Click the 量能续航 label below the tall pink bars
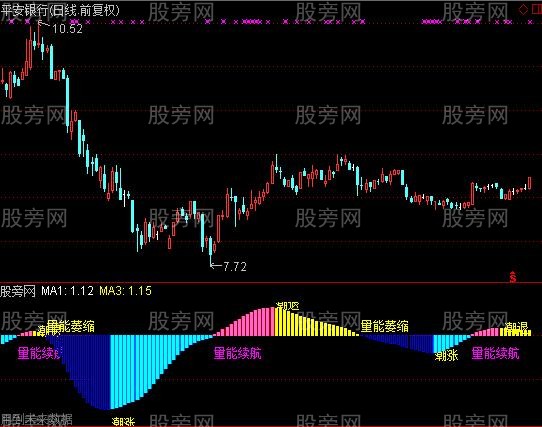542x427 pixels. [237, 354]
